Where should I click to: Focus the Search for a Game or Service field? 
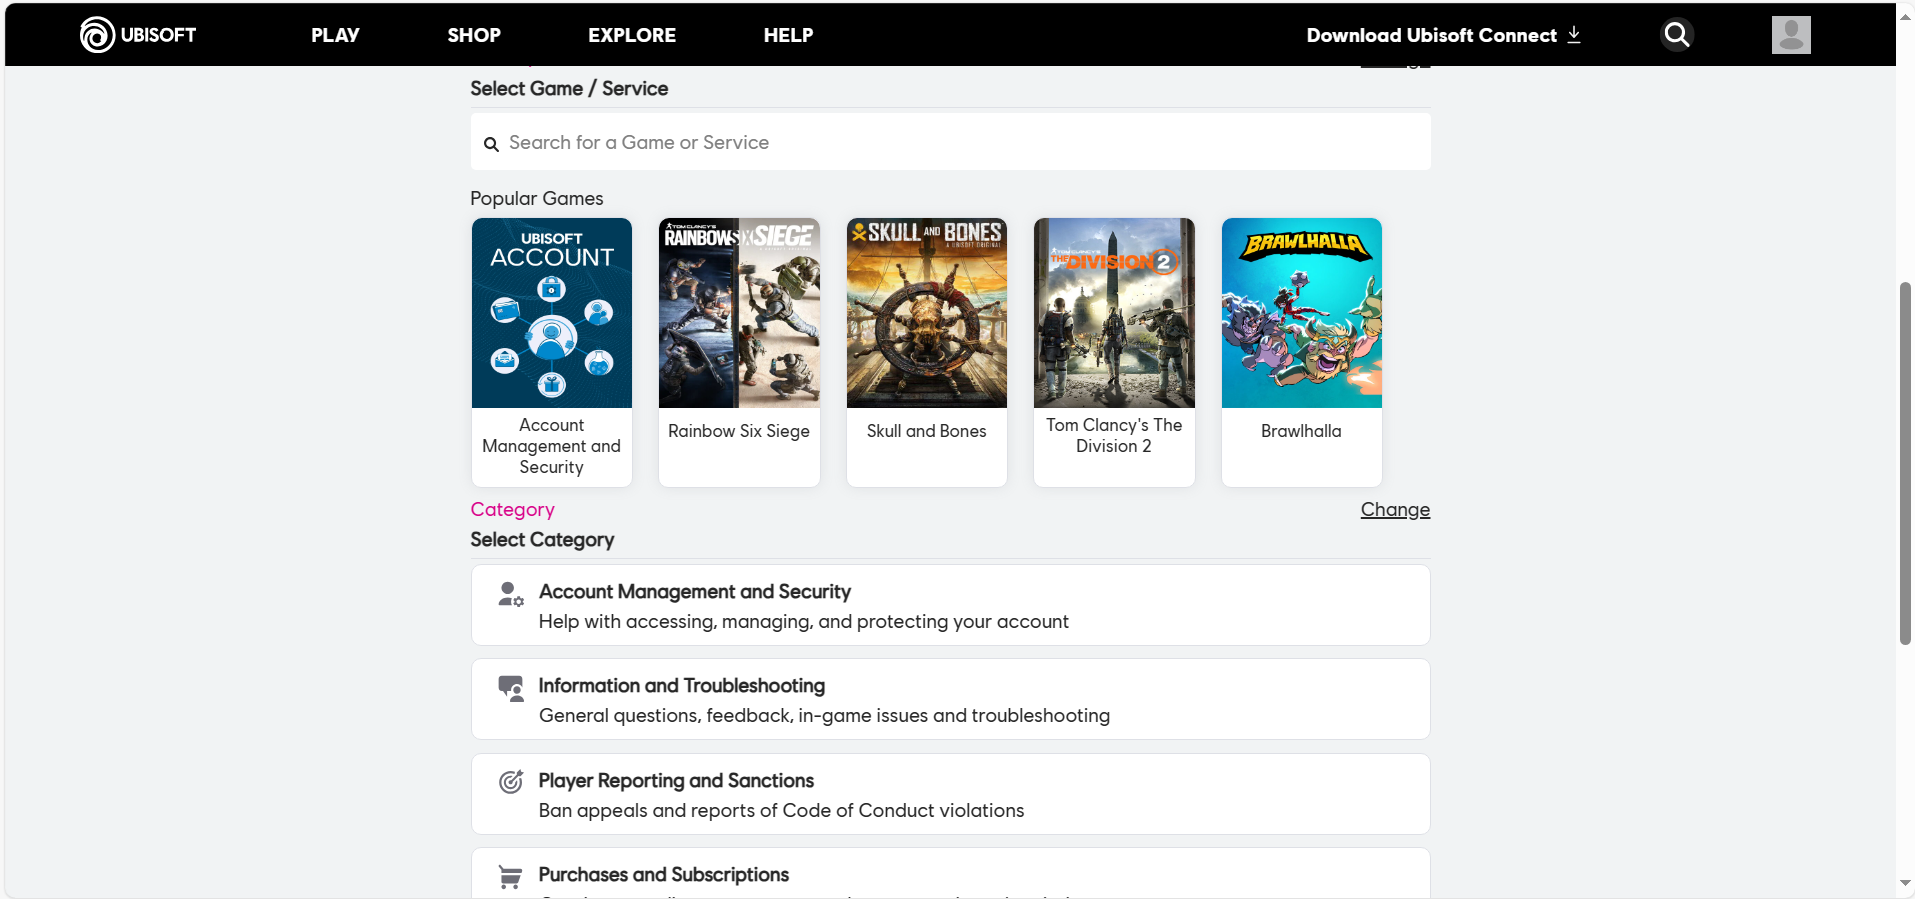tap(950, 142)
